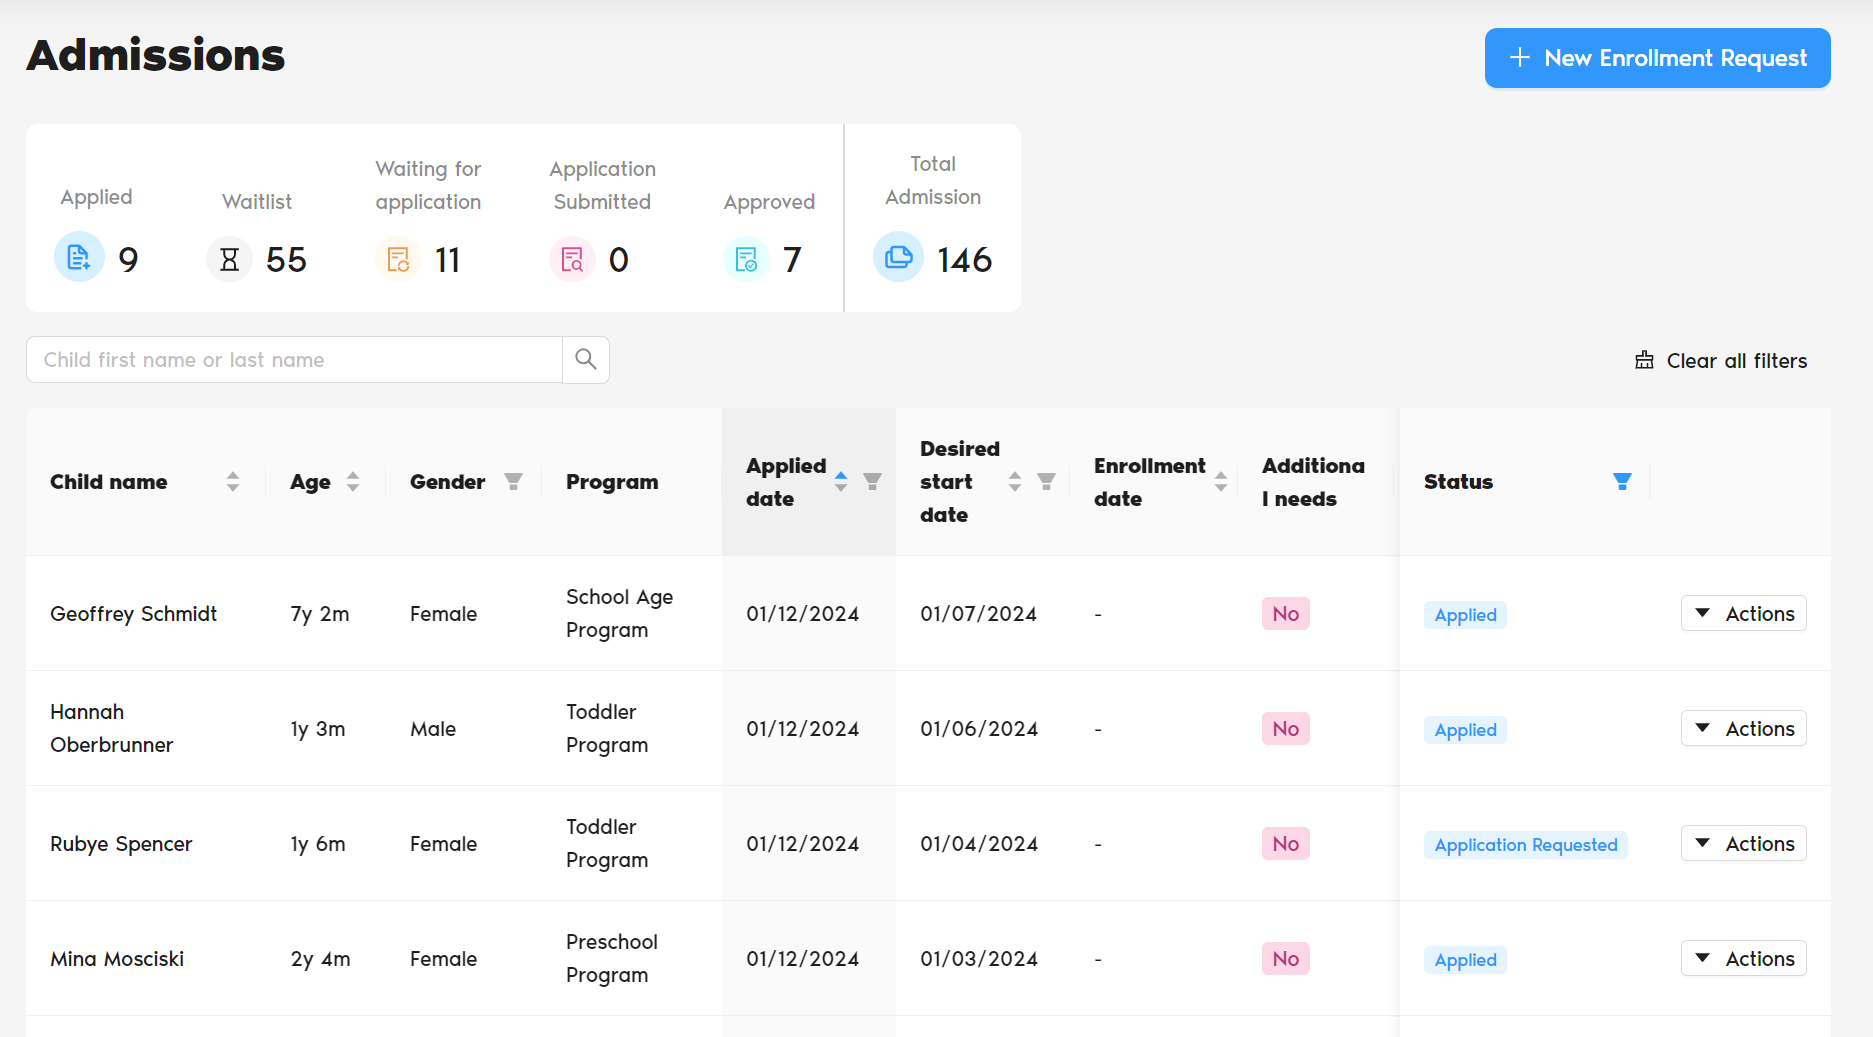The width and height of the screenshot is (1873, 1037).
Task: Toggle sorting on the Child name column
Action: click(232, 481)
